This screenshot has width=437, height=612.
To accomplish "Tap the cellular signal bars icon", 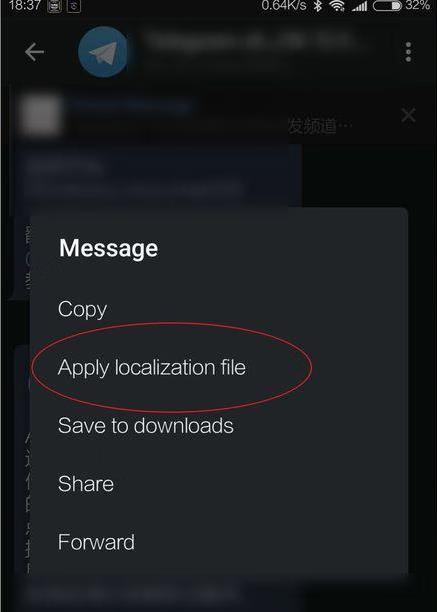I will pos(359,6).
